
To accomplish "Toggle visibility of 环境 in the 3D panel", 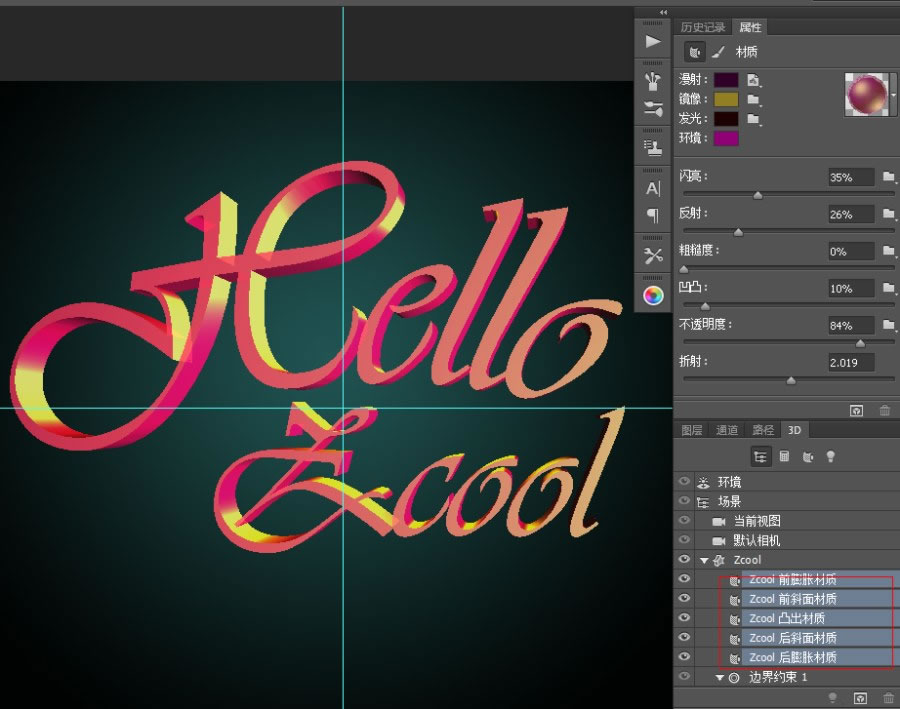I will (x=683, y=481).
